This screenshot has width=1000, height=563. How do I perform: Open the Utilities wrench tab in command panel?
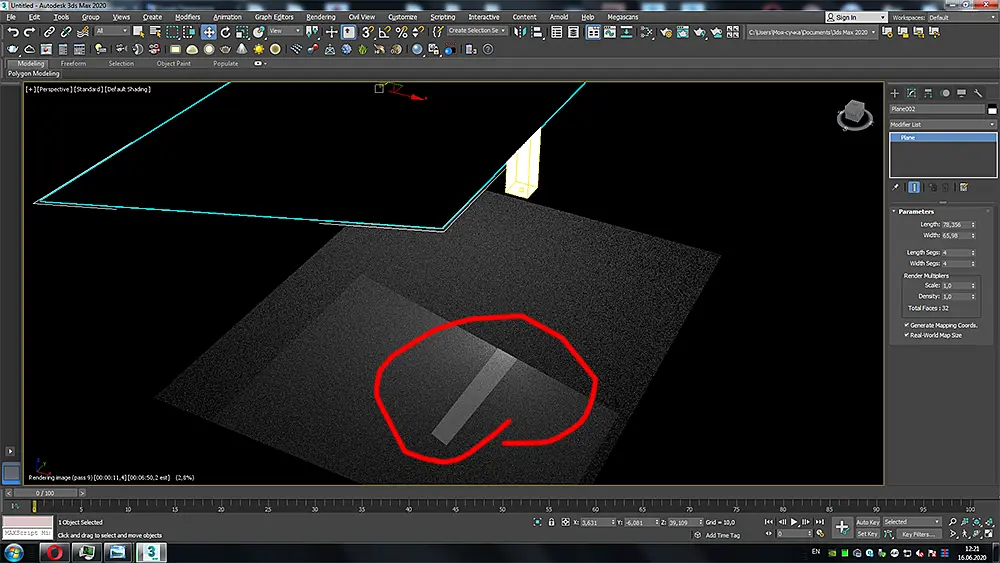coord(978,93)
